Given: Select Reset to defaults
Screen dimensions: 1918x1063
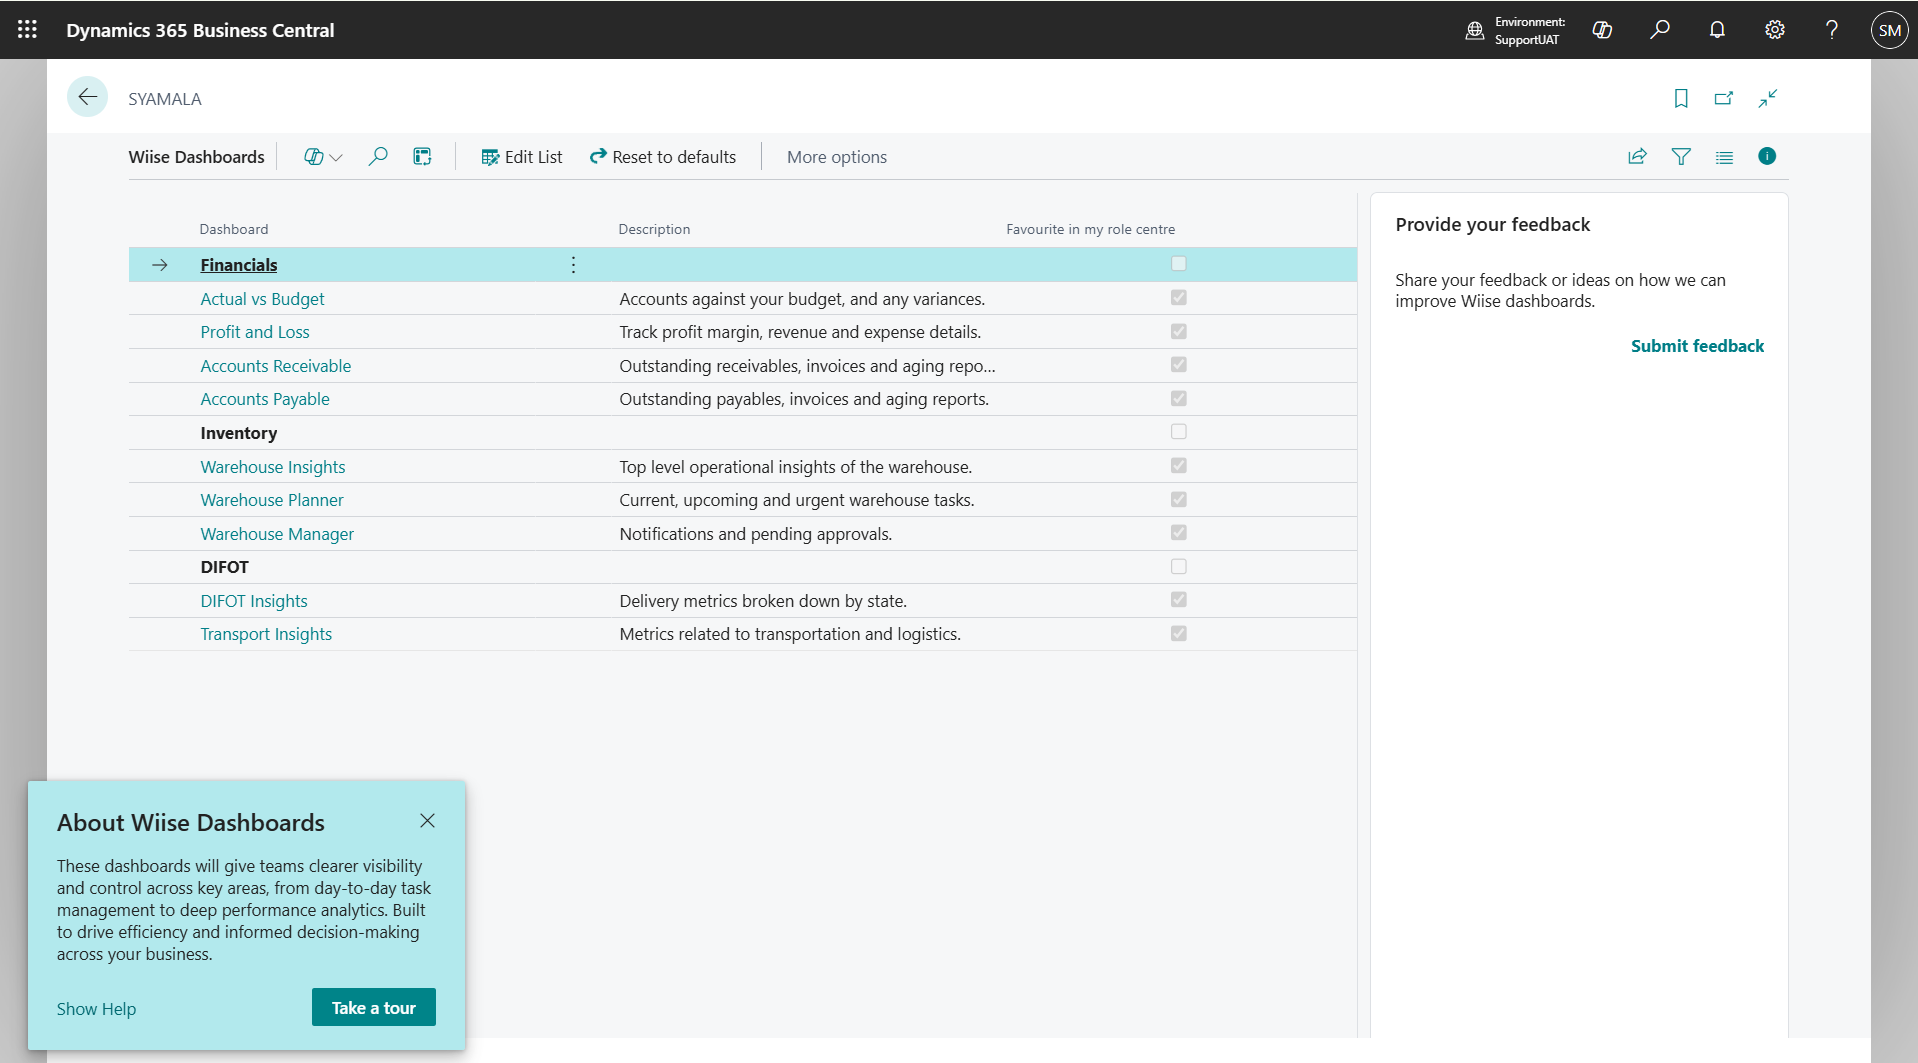Looking at the screenshot, I should pyautogui.click(x=662, y=156).
